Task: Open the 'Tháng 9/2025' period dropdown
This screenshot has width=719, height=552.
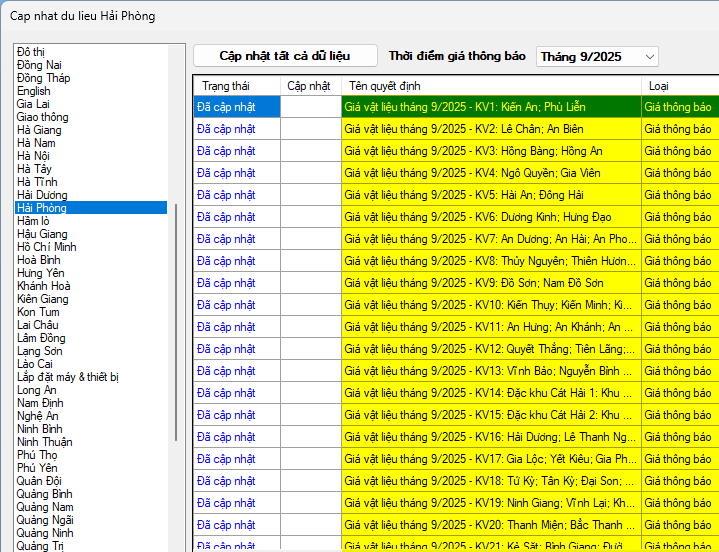Action: coord(597,57)
